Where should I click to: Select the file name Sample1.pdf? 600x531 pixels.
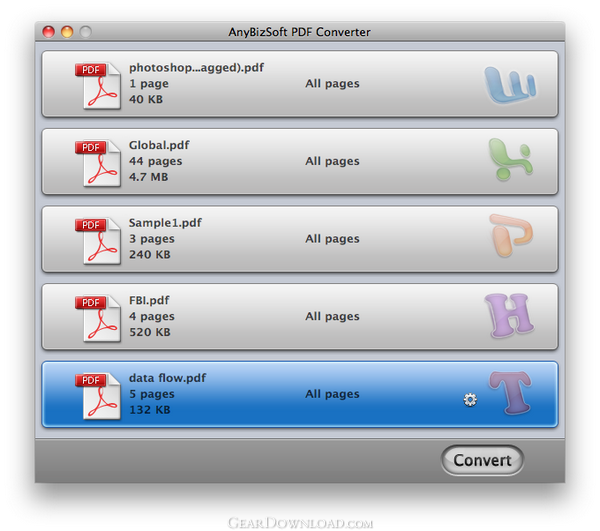(165, 223)
